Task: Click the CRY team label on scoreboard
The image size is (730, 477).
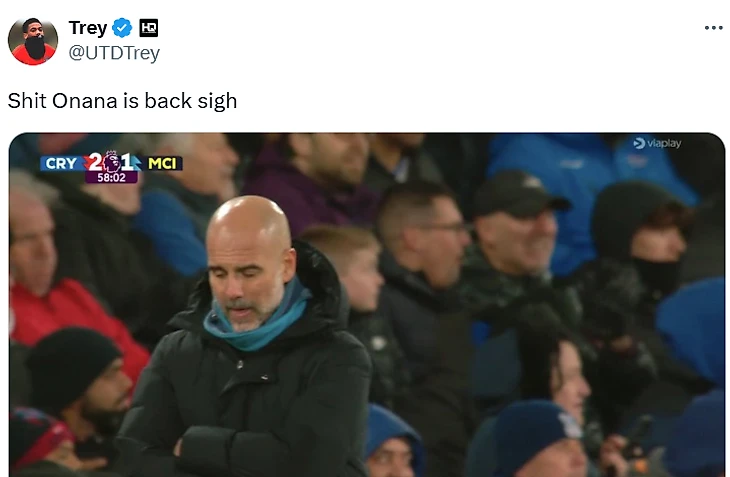Action: coord(61,163)
